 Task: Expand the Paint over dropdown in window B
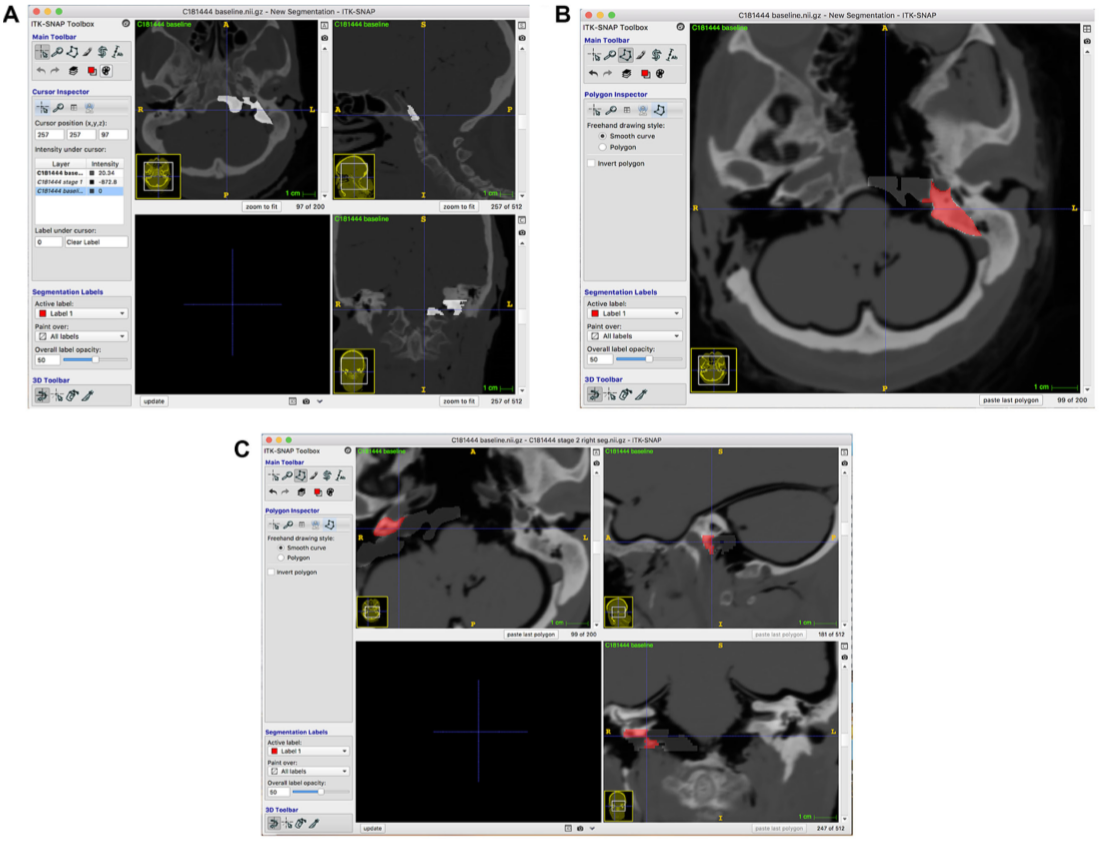pyautogui.click(x=634, y=336)
